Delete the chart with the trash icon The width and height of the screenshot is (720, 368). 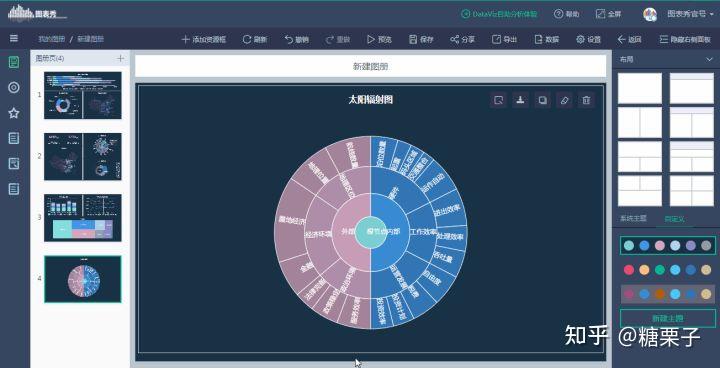(586, 100)
